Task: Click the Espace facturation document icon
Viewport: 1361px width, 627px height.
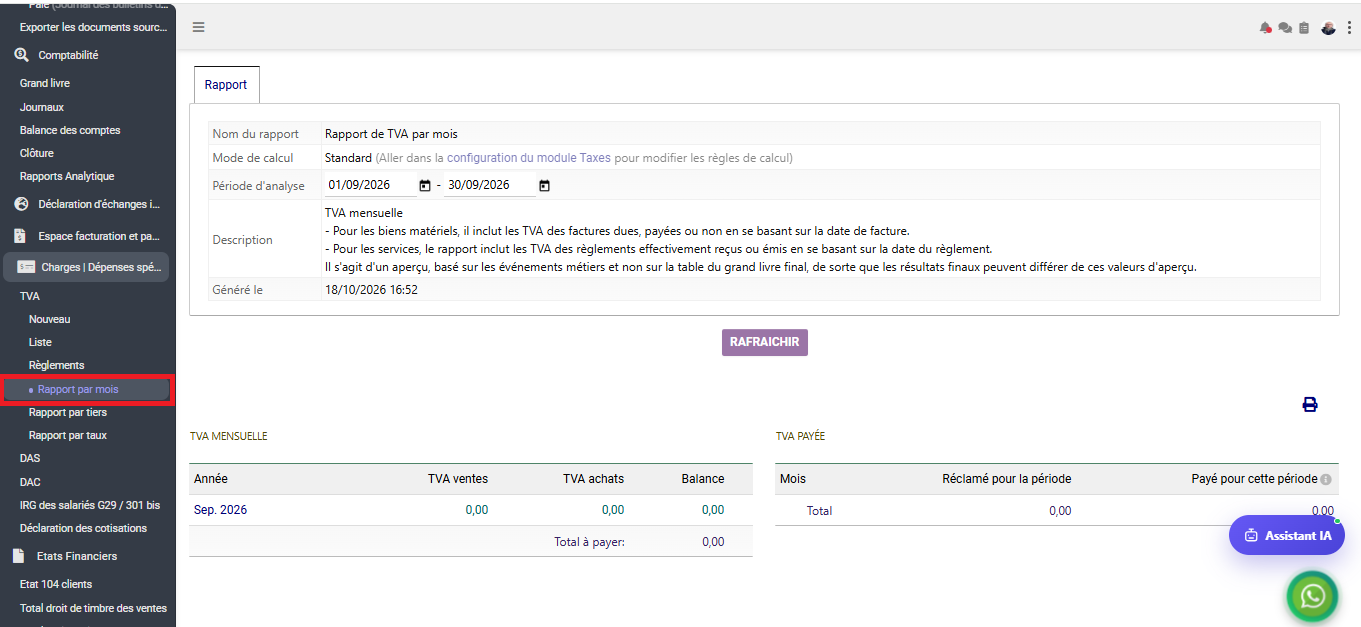Action: 21,236
